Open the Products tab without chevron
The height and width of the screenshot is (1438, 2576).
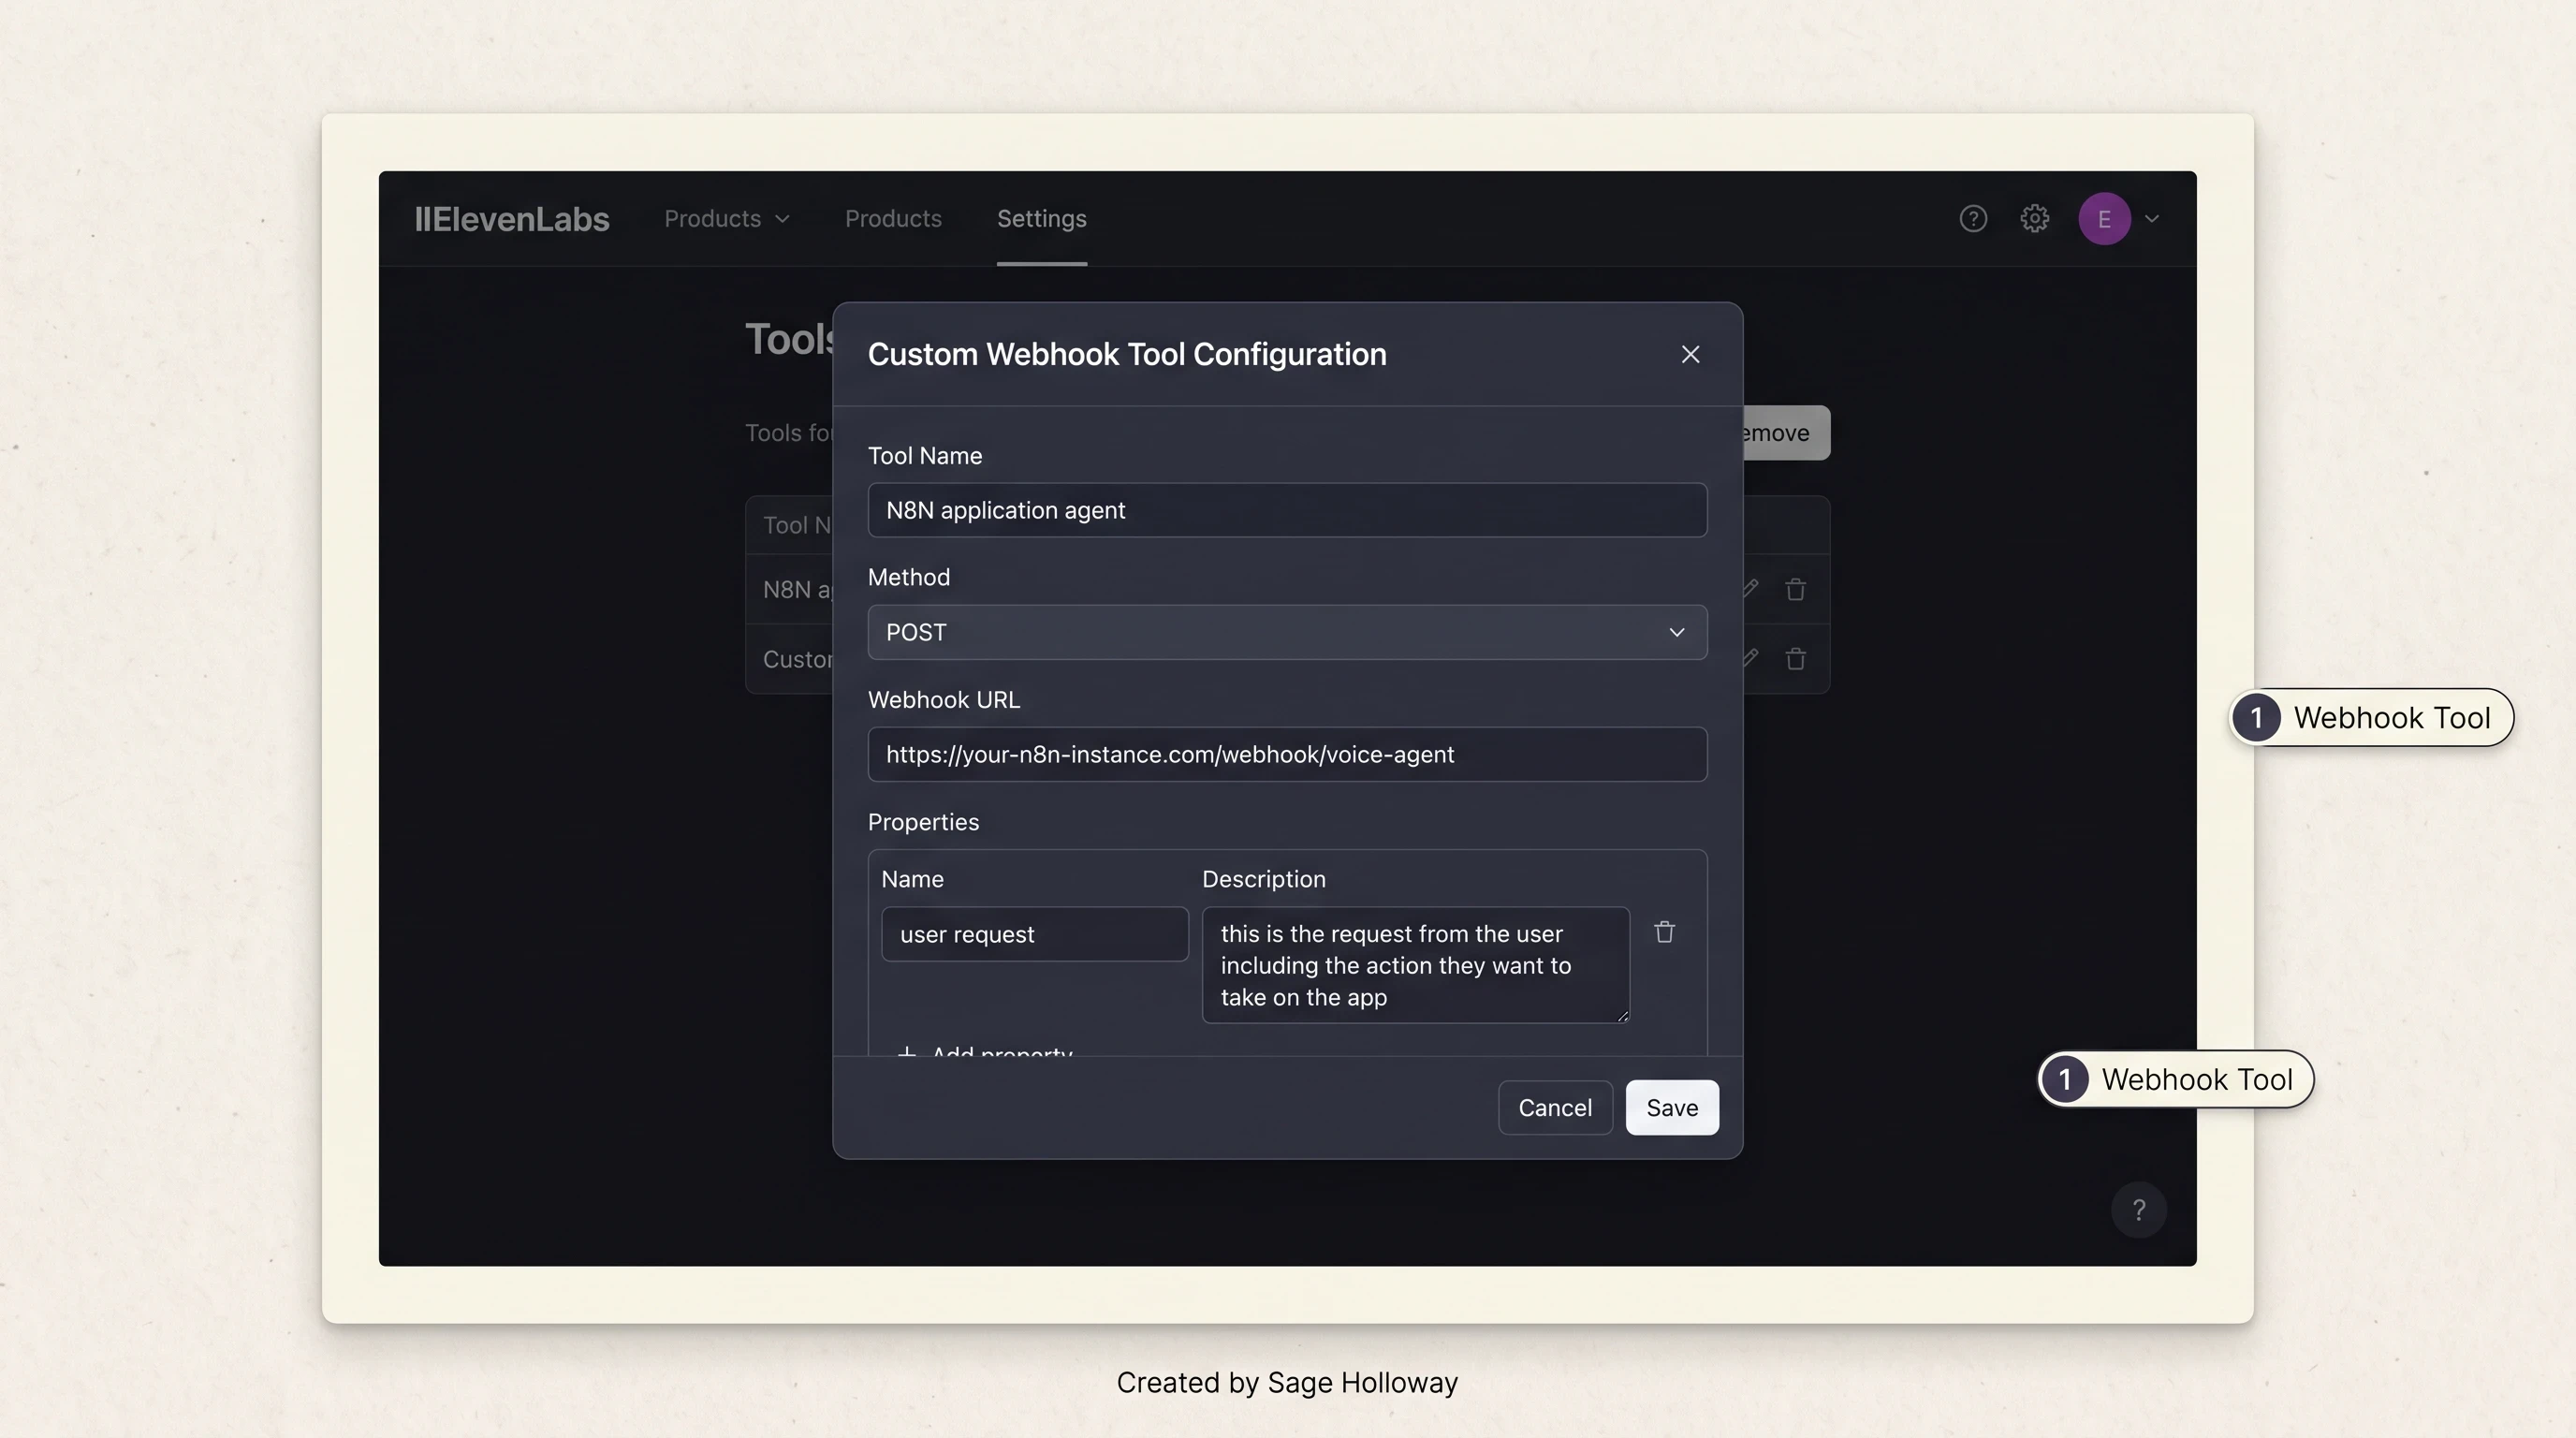[x=893, y=219]
